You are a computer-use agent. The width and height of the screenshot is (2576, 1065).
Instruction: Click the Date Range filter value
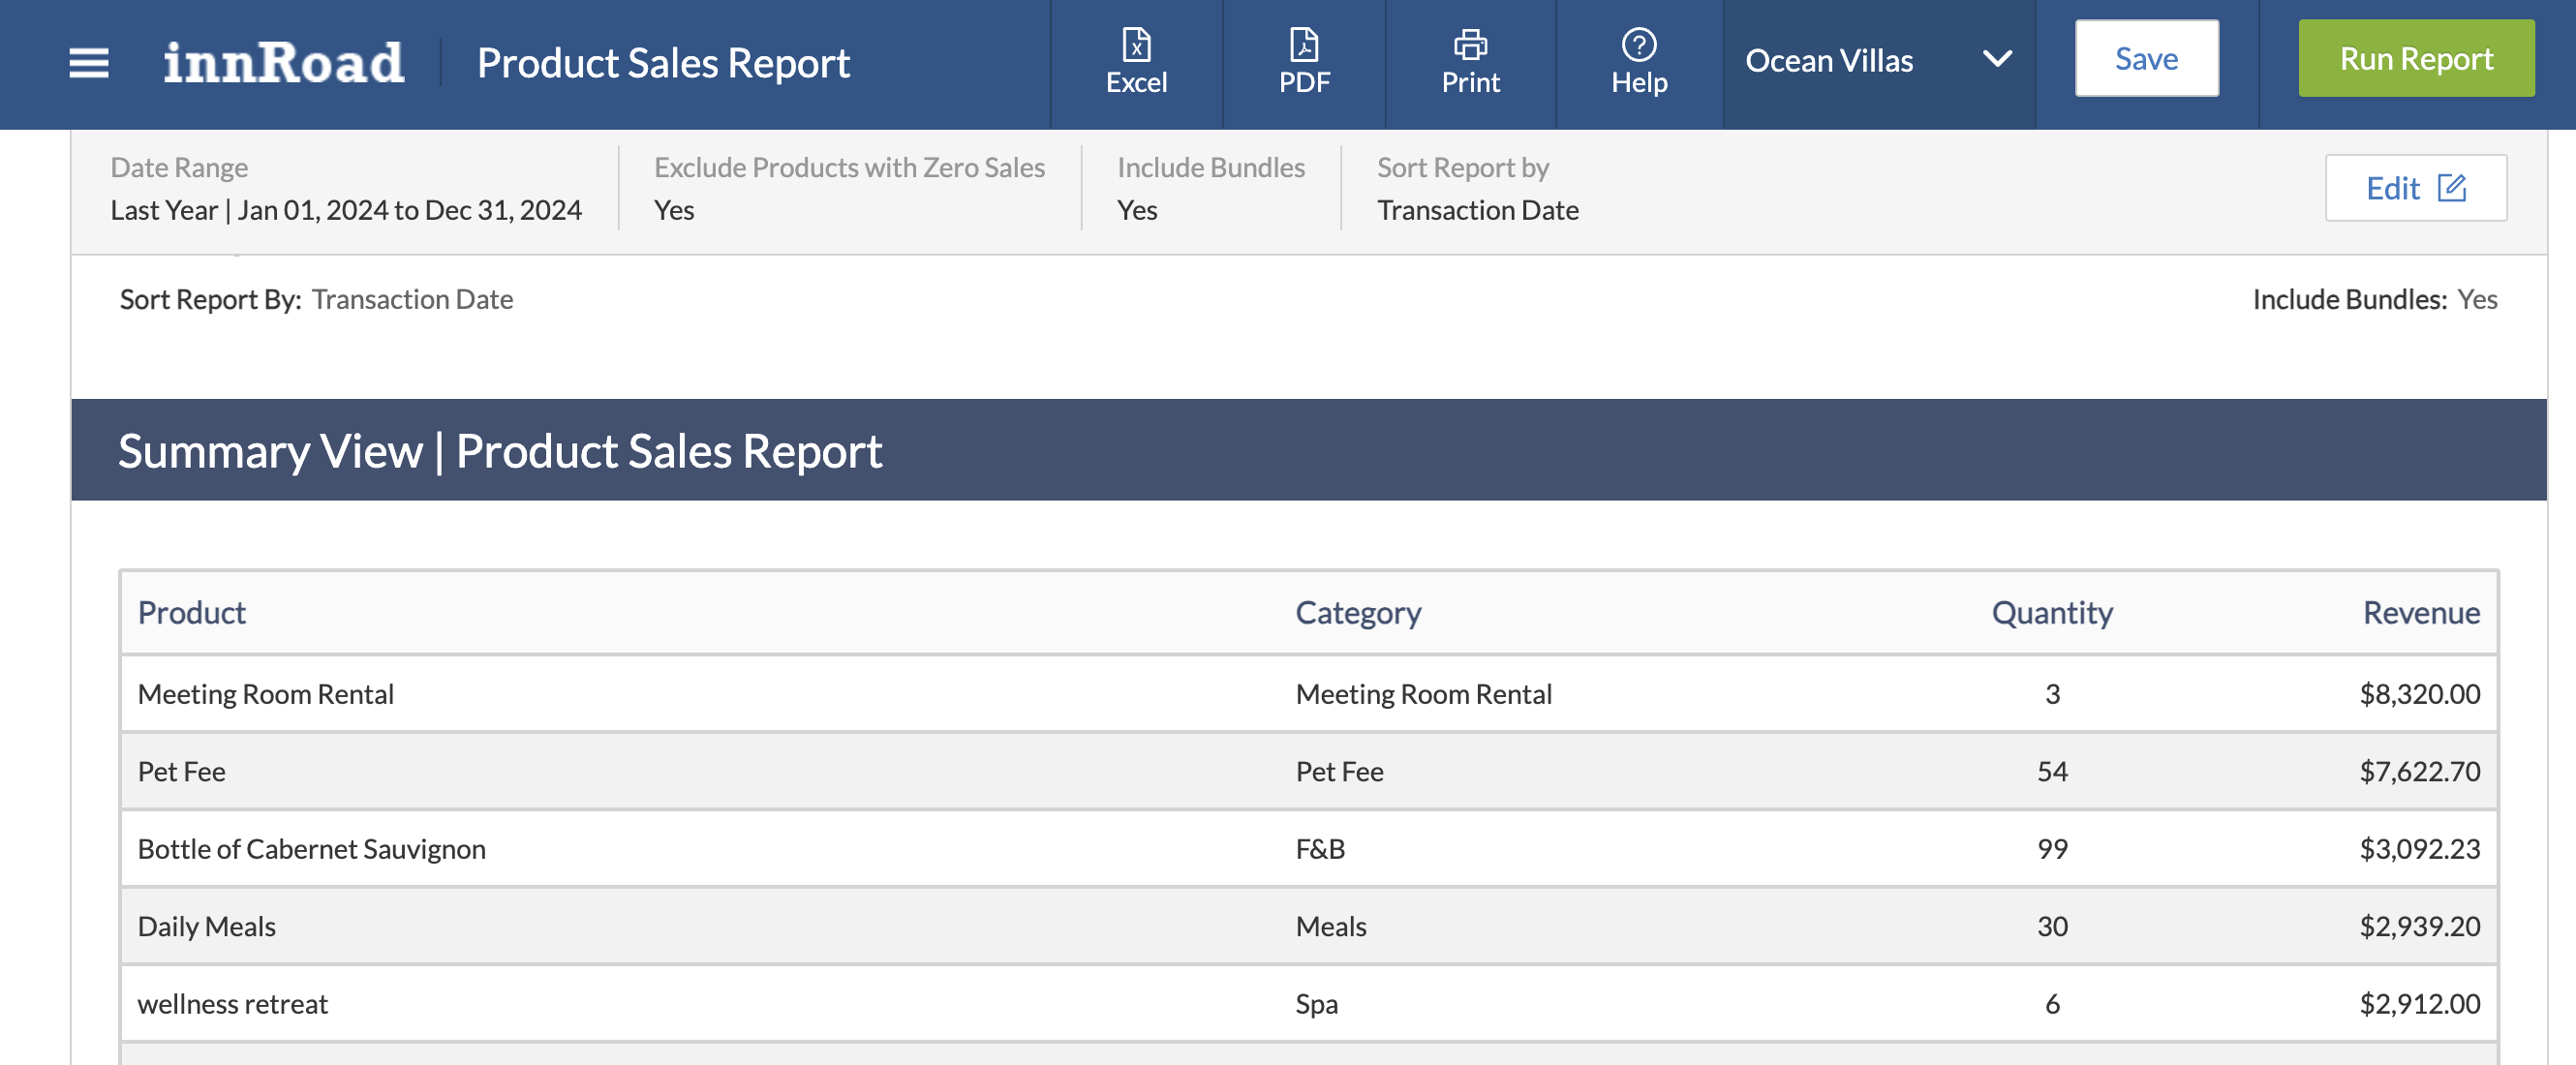click(345, 210)
